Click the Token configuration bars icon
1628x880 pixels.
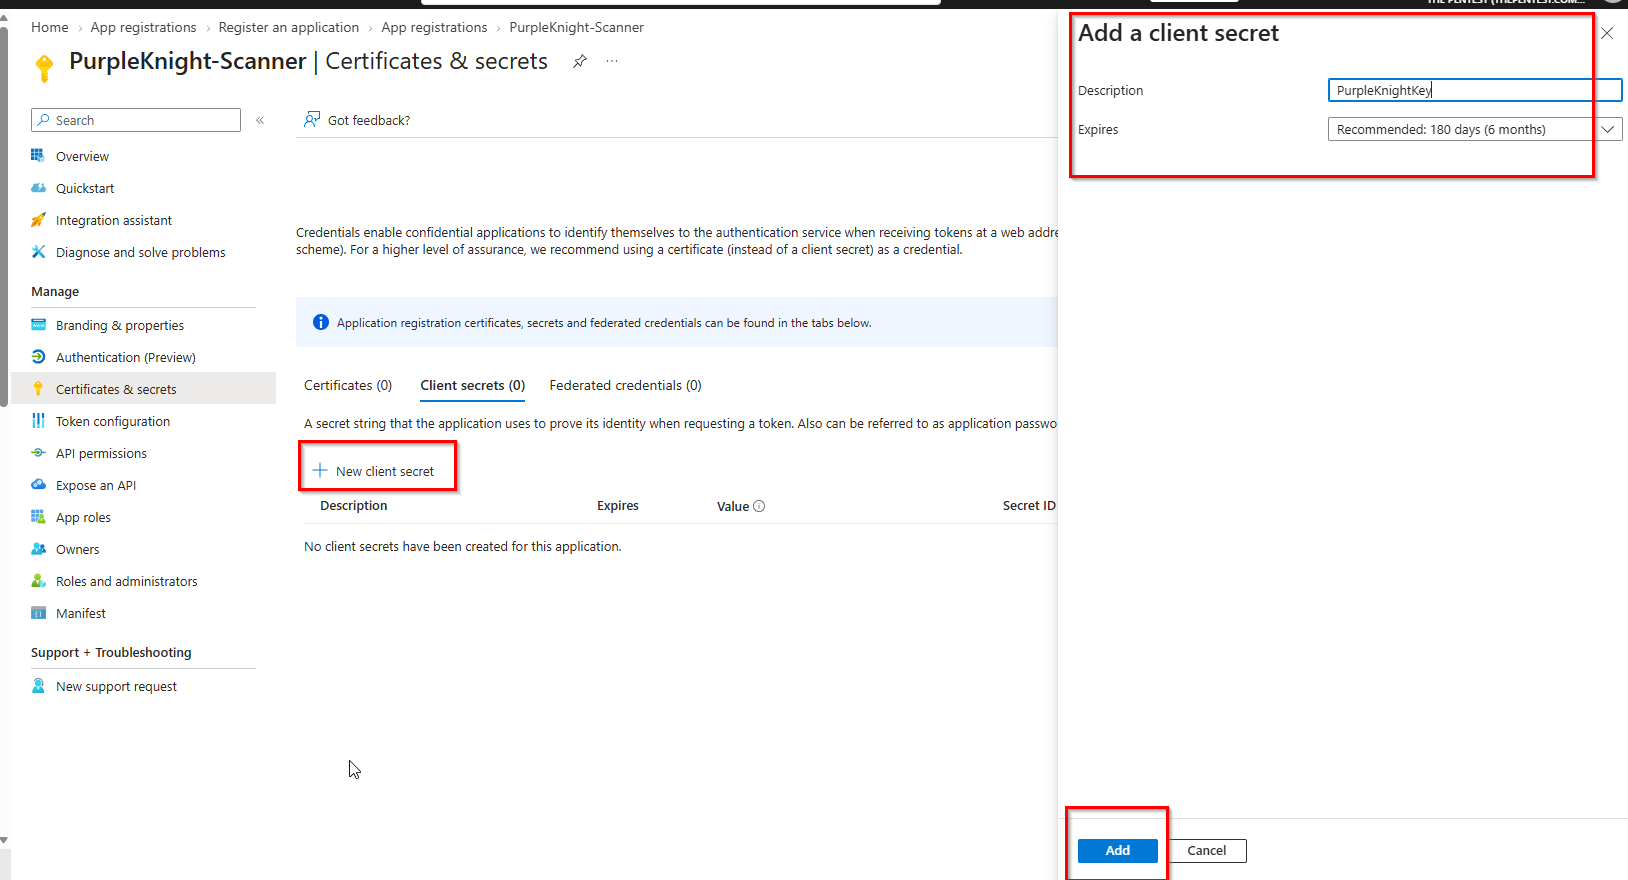[38, 421]
